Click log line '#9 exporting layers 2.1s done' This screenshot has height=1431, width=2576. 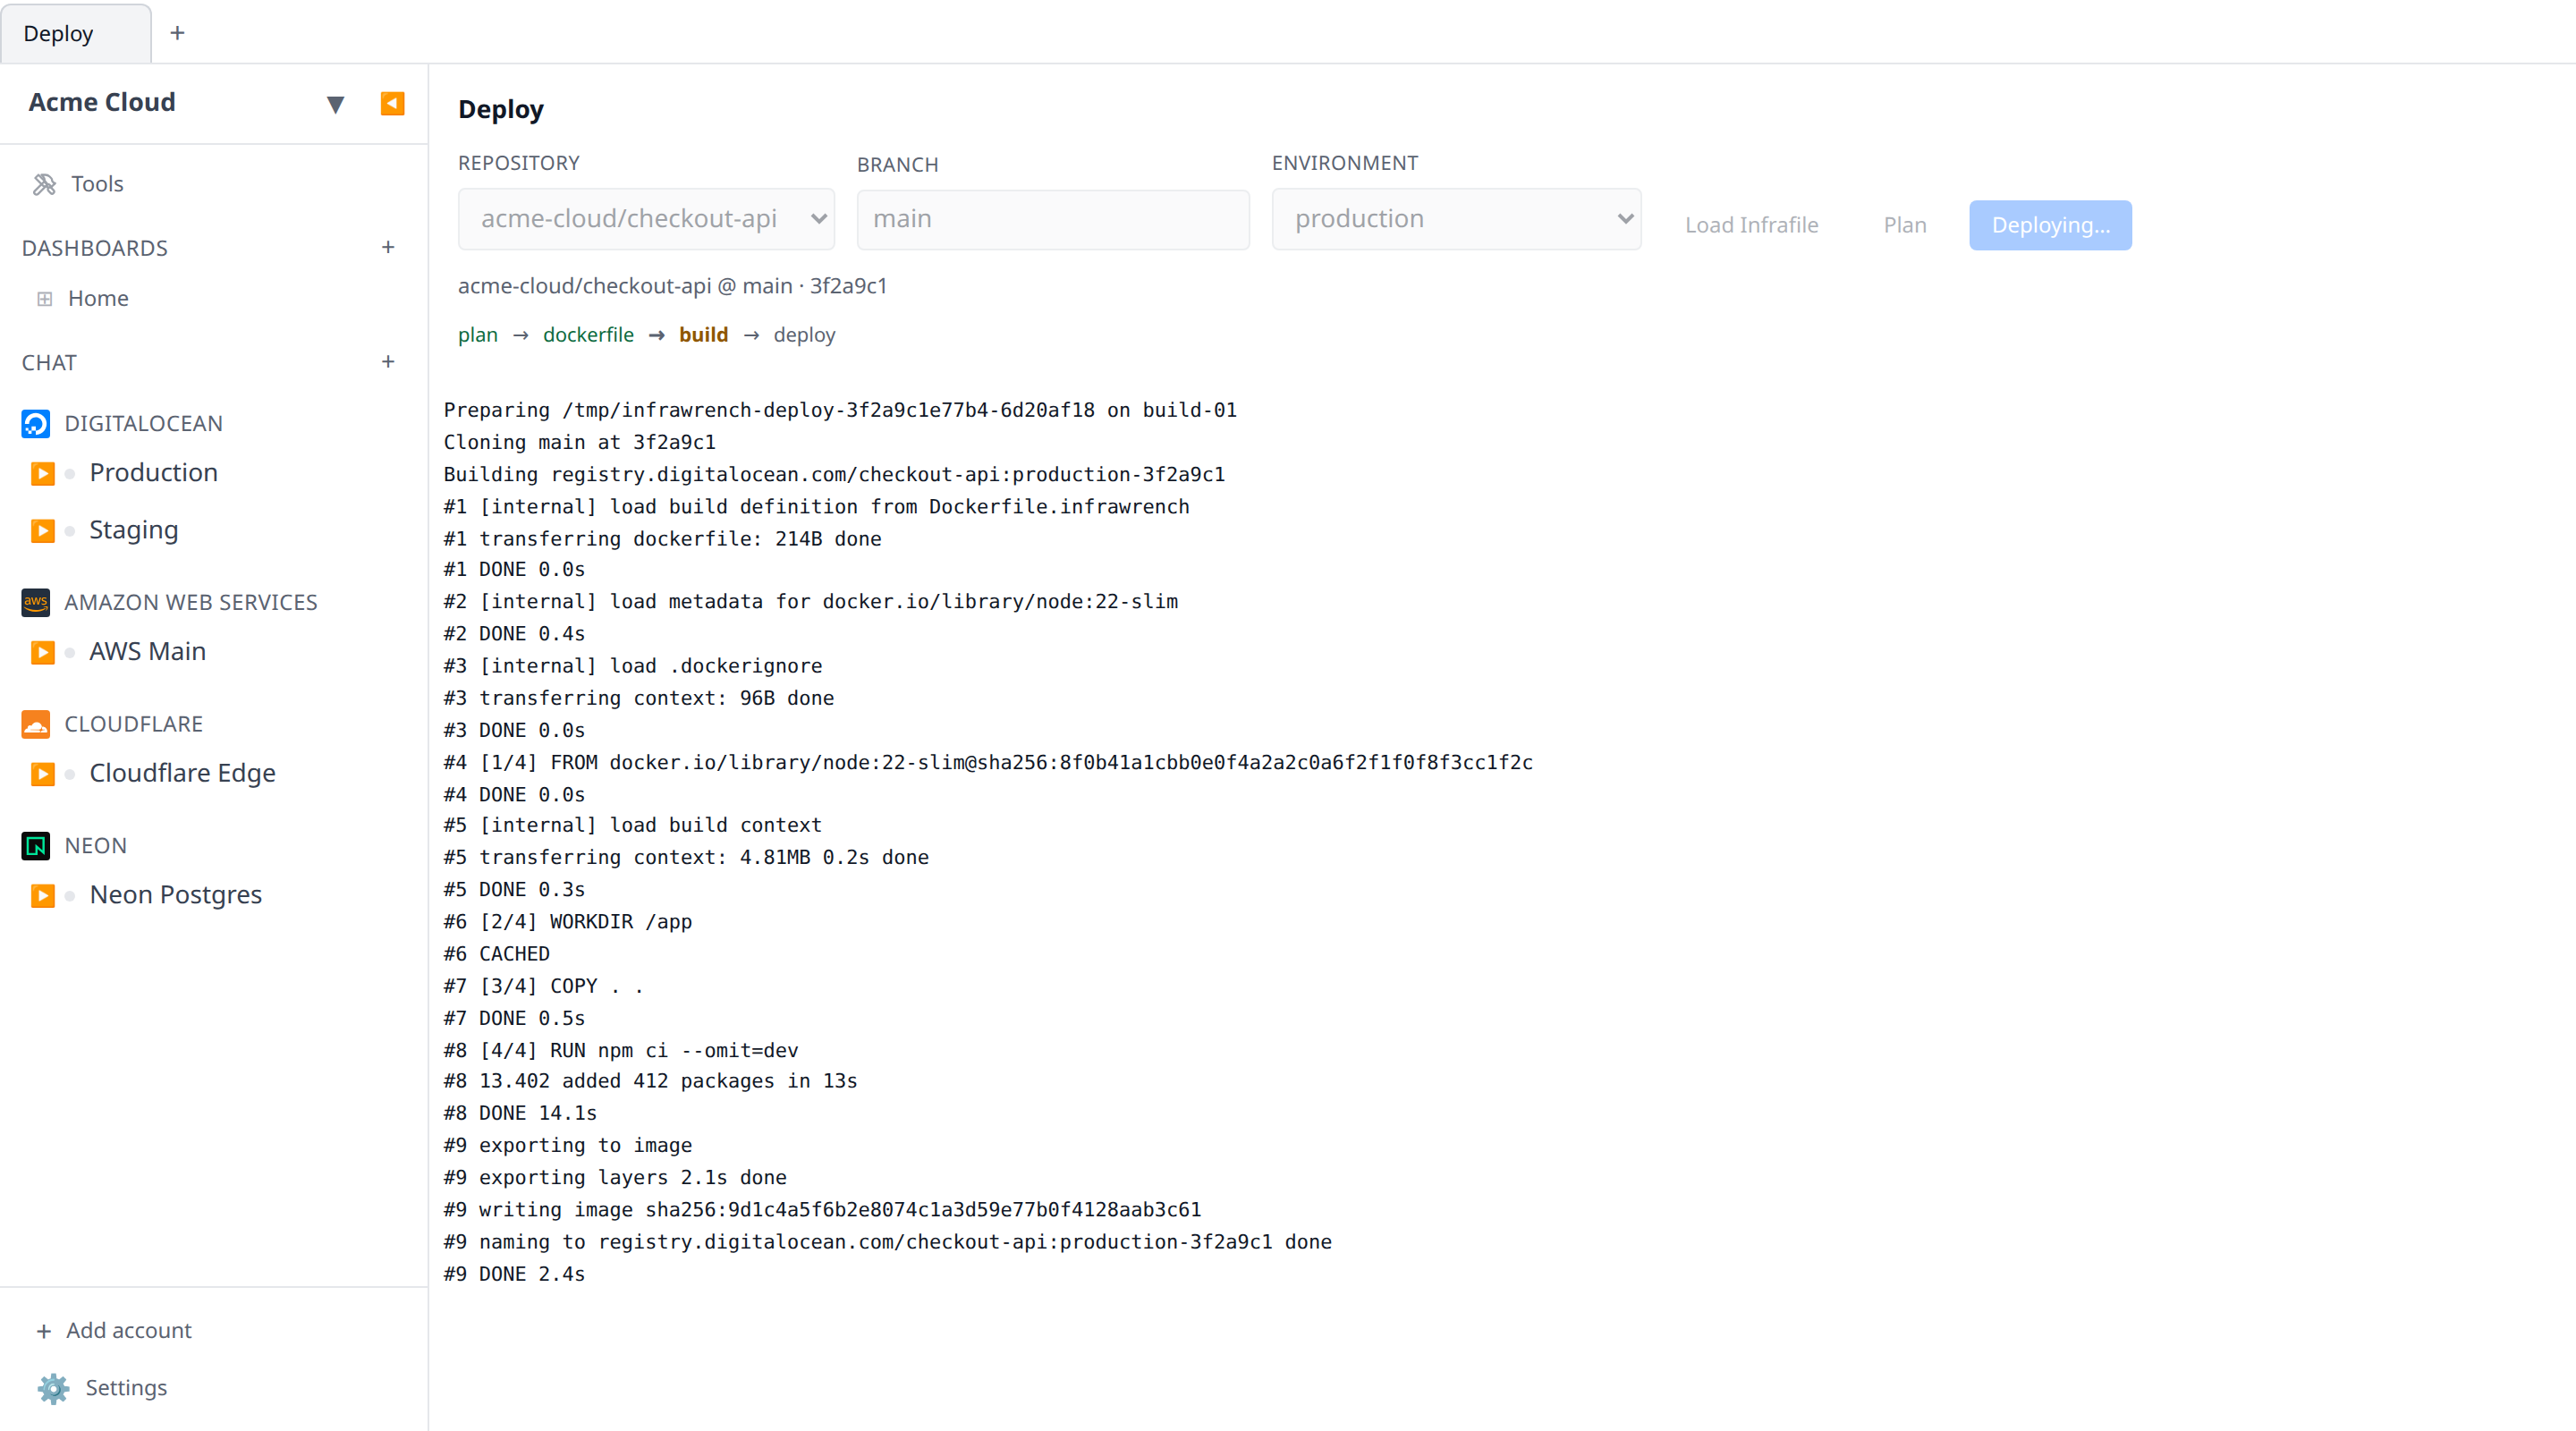click(615, 1177)
